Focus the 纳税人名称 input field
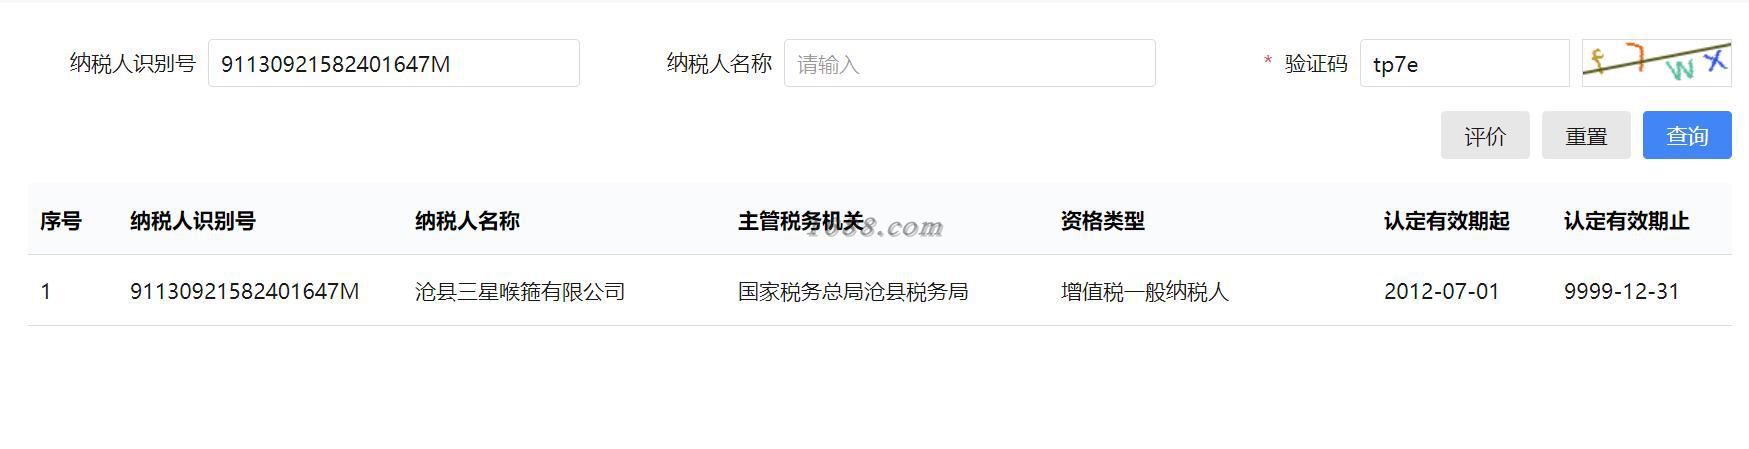1749x449 pixels. pyautogui.click(x=970, y=63)
